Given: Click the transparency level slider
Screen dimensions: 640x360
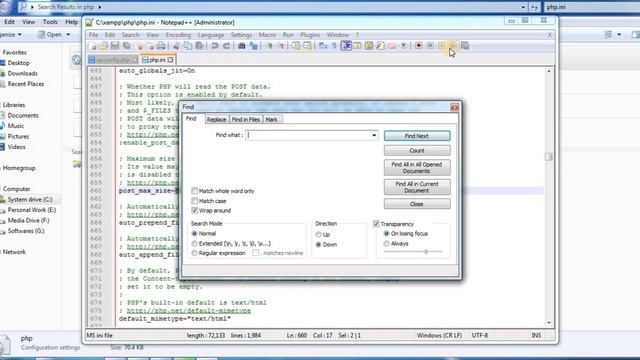Looking at the screenshot, I should (x=426, y=252).
